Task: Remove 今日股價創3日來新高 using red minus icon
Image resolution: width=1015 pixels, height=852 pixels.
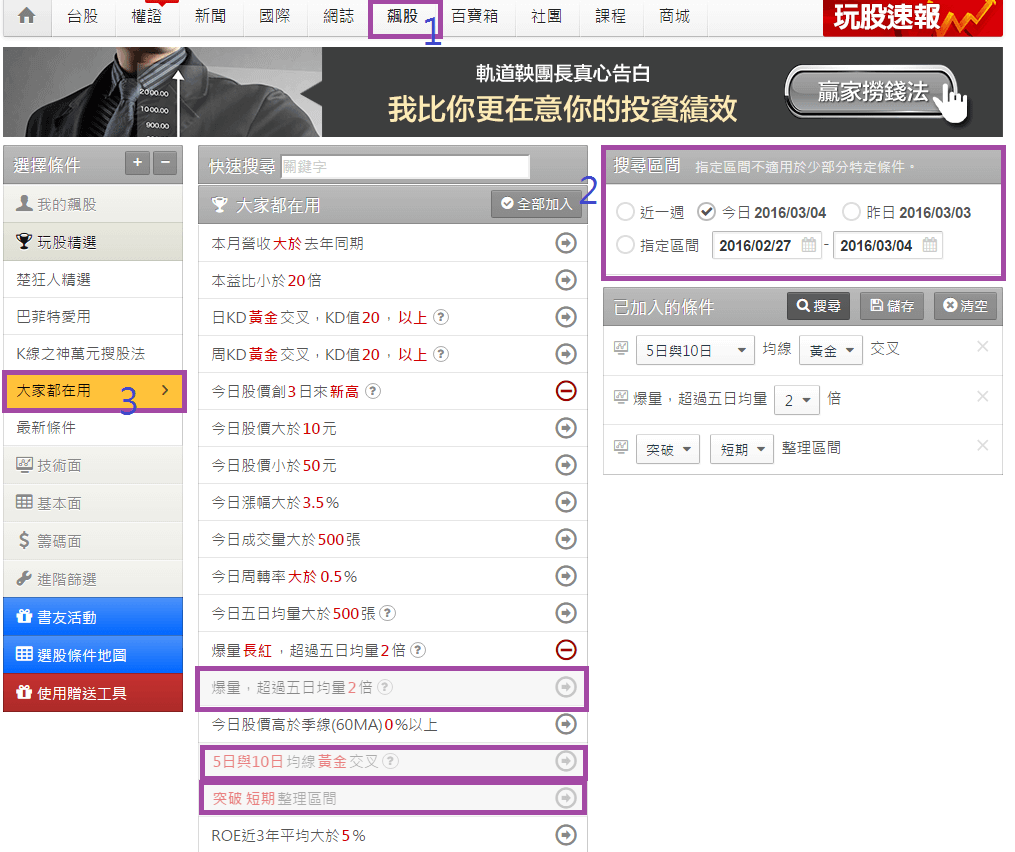Action: coord(566,391)
